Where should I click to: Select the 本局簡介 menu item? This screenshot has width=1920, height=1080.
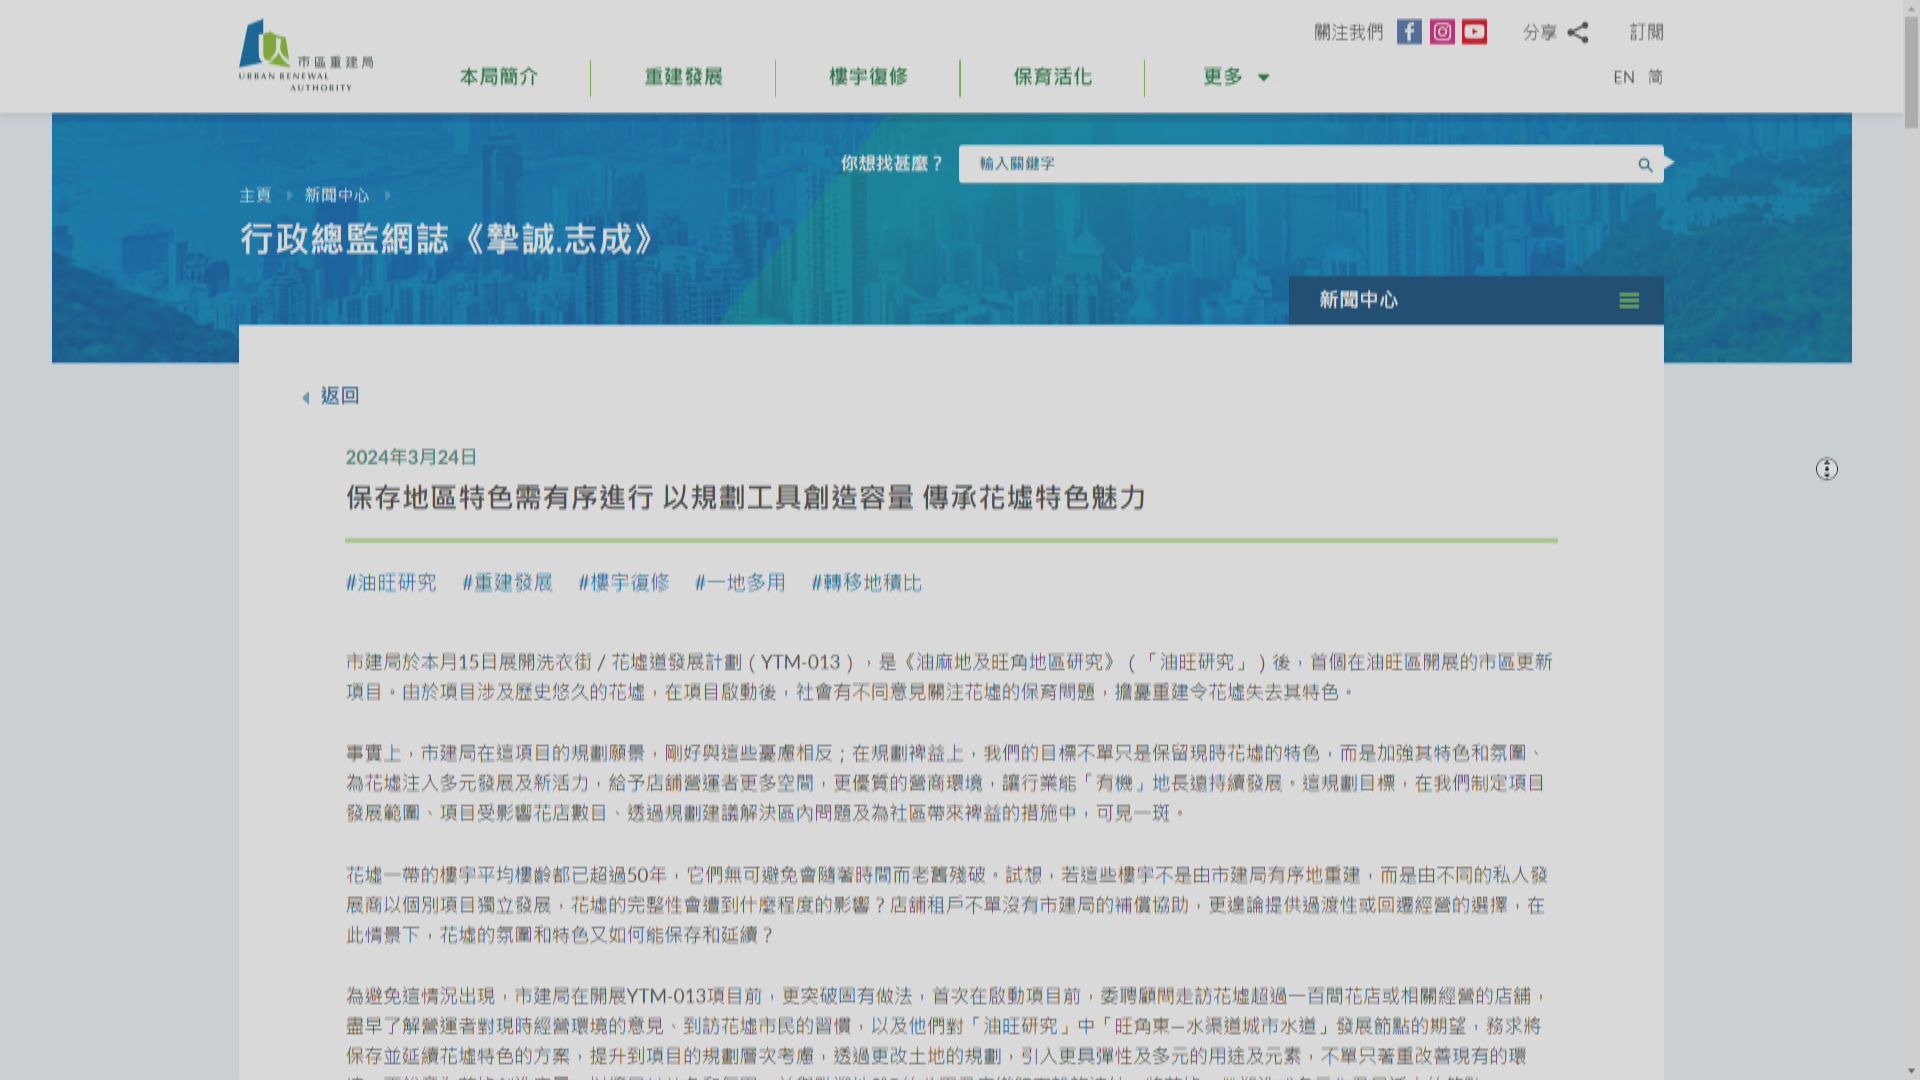(x=499, y=77)
